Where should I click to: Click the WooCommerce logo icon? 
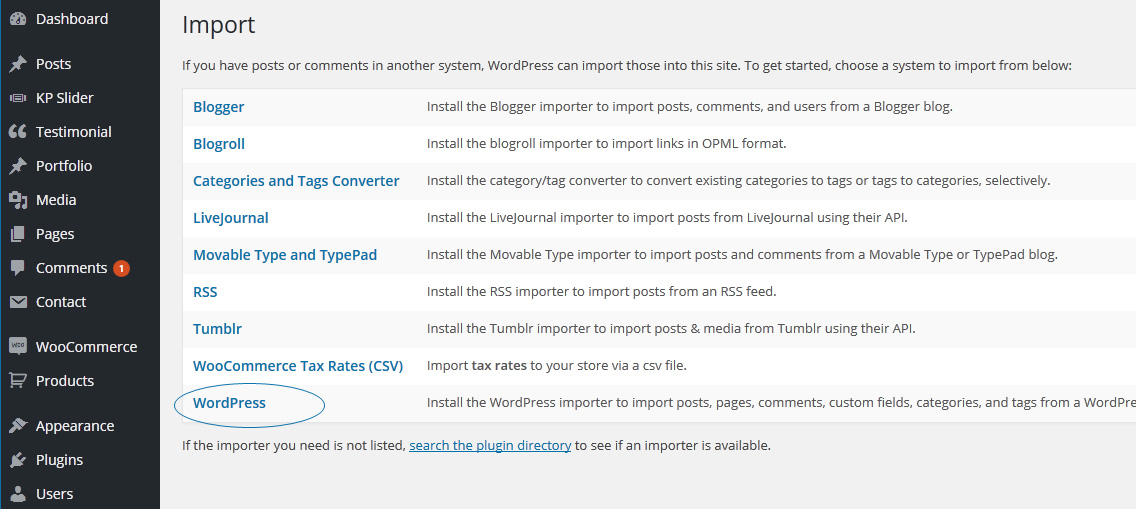(x=17, y=347)
